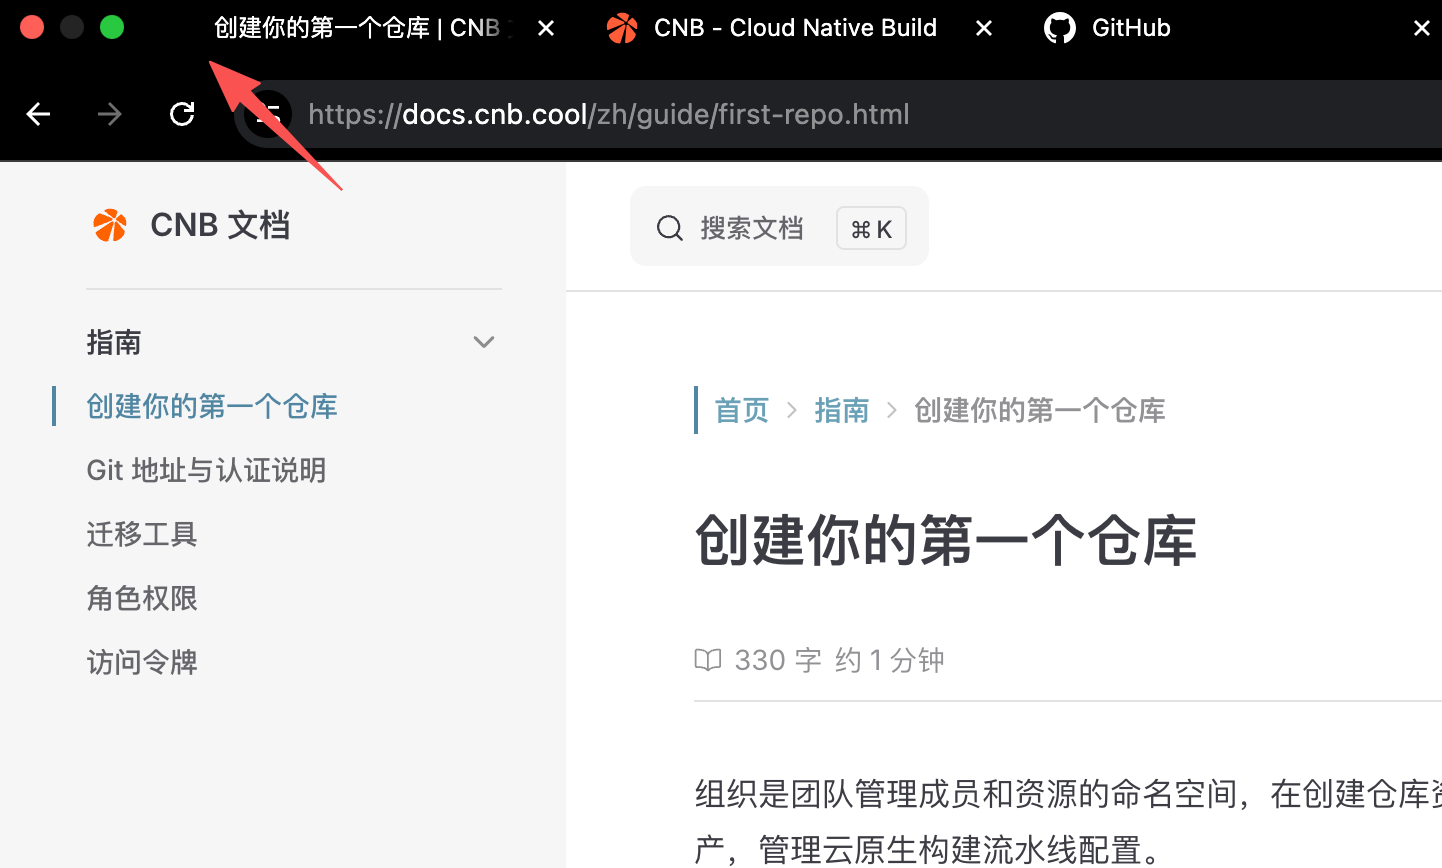Open the 迁移工具 sidebar page
1442x868 pixels.
pyautogui.click(x=141, y=534)
